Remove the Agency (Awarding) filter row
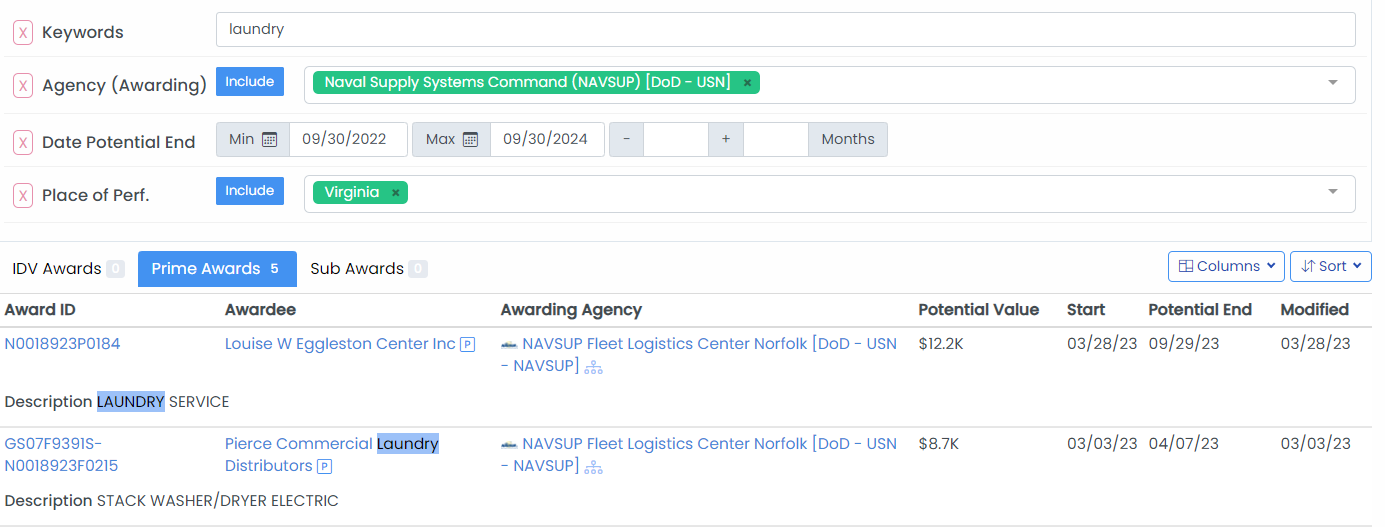1385x527 pixels. (23, 85)
